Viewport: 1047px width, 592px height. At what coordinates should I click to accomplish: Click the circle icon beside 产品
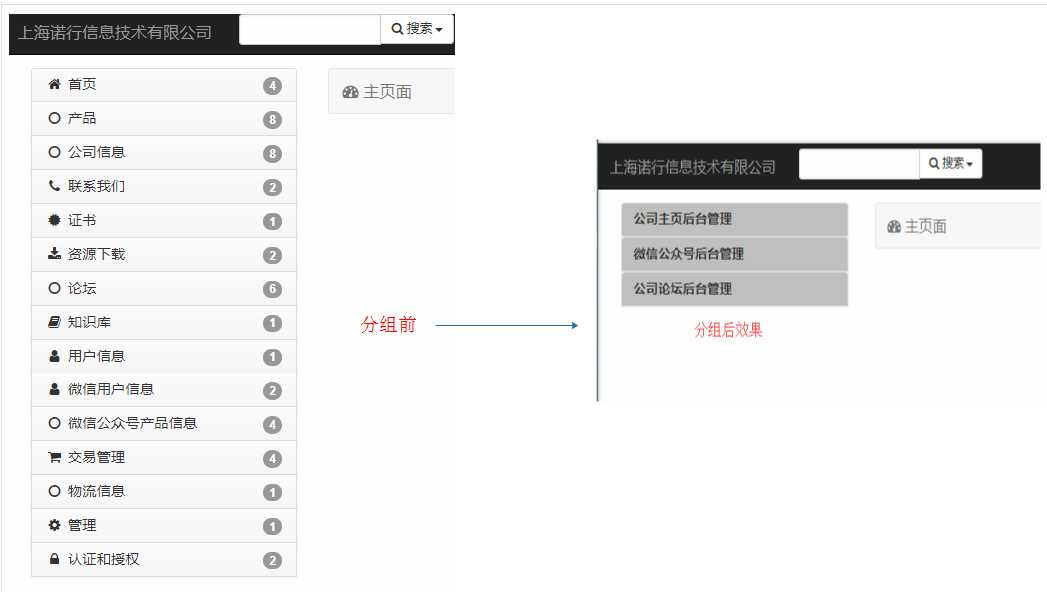tap(54, 118)
